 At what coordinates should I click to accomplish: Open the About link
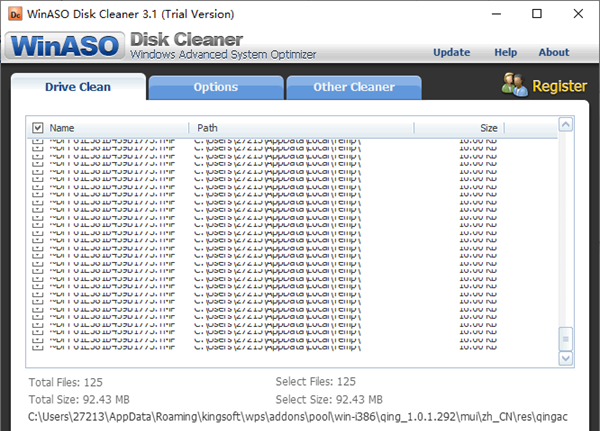554,52
